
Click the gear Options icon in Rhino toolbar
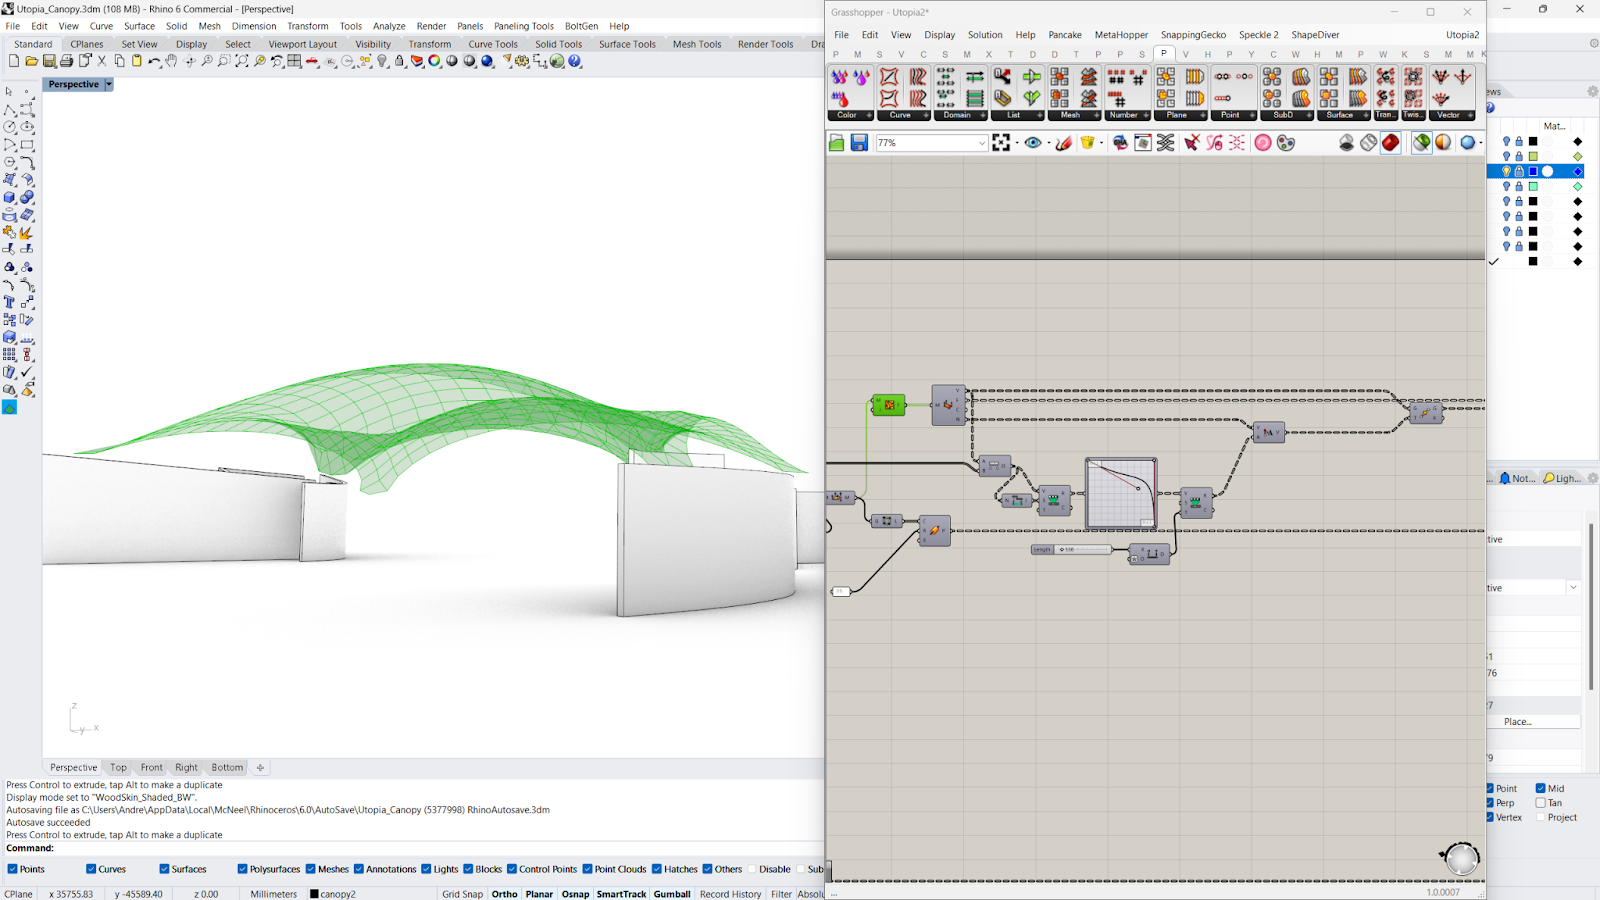tap(522, 61)
